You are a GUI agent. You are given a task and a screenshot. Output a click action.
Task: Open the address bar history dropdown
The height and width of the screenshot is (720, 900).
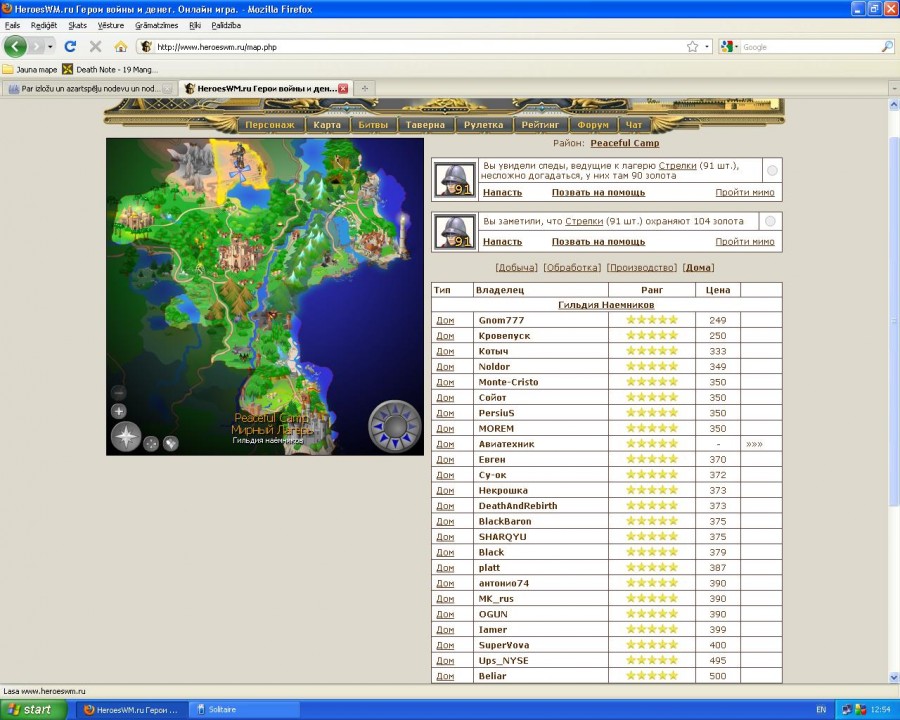[707, 47]
